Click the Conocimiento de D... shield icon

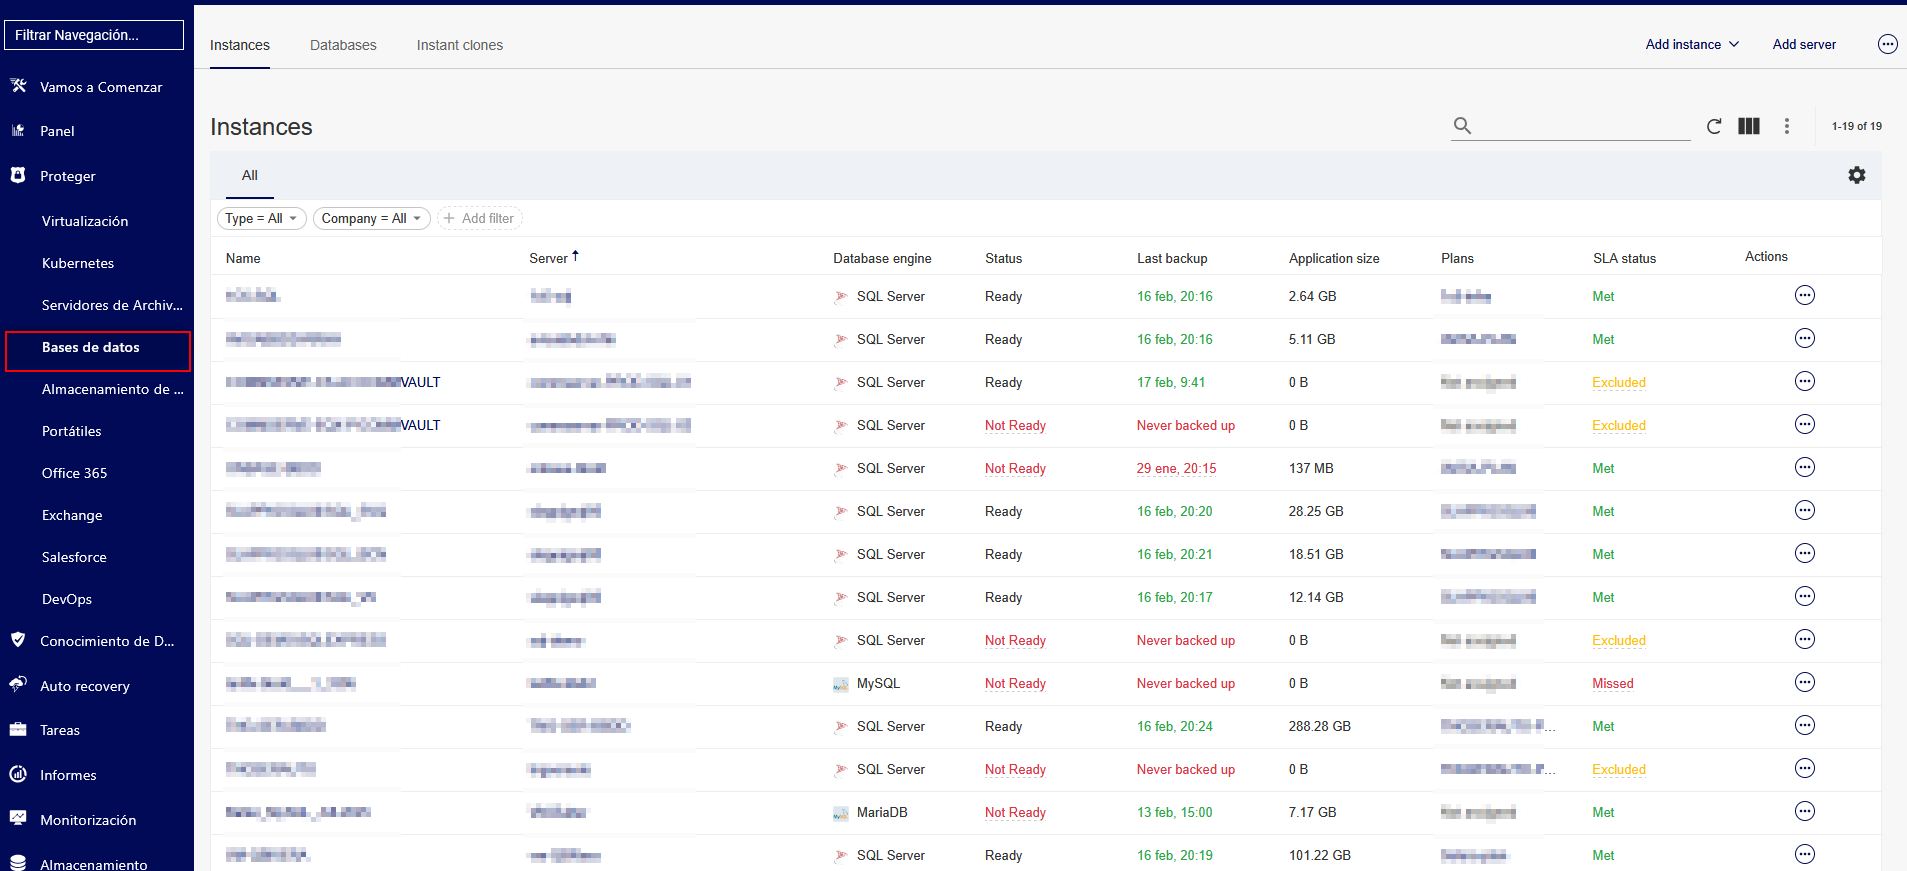pos(18,640)
